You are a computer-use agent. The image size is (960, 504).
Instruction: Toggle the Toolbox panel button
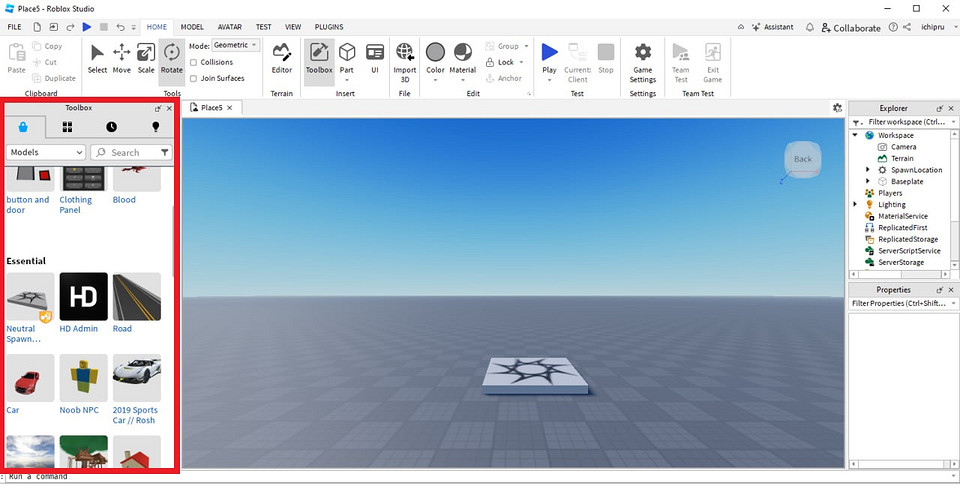tap(319, 58)
